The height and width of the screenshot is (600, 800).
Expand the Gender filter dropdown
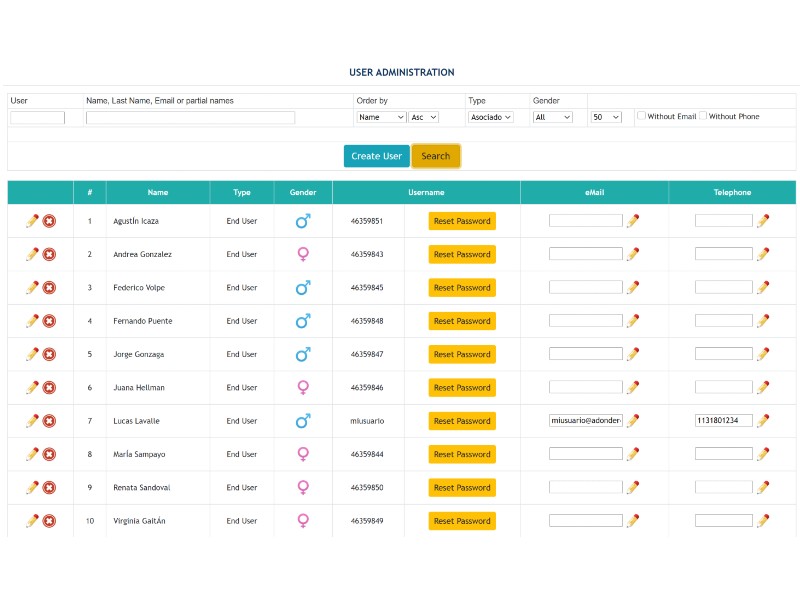click(x=552, y=117)
